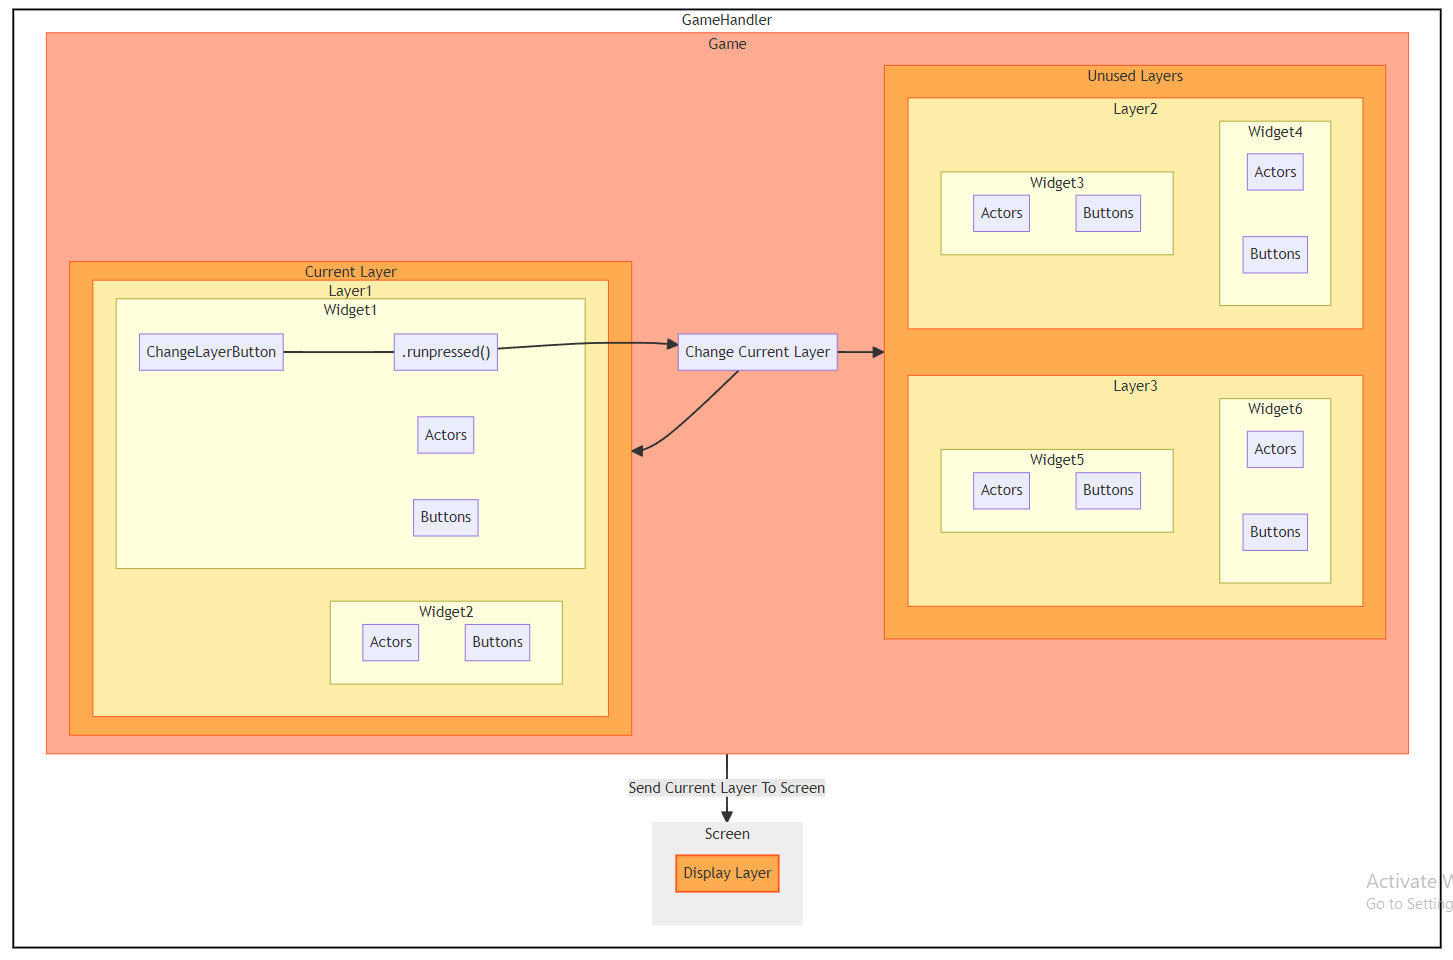Viewport: 1453px width, 960px height.
Task: Select the Buttons node in Widget5
Action: tap(1108, 490)
